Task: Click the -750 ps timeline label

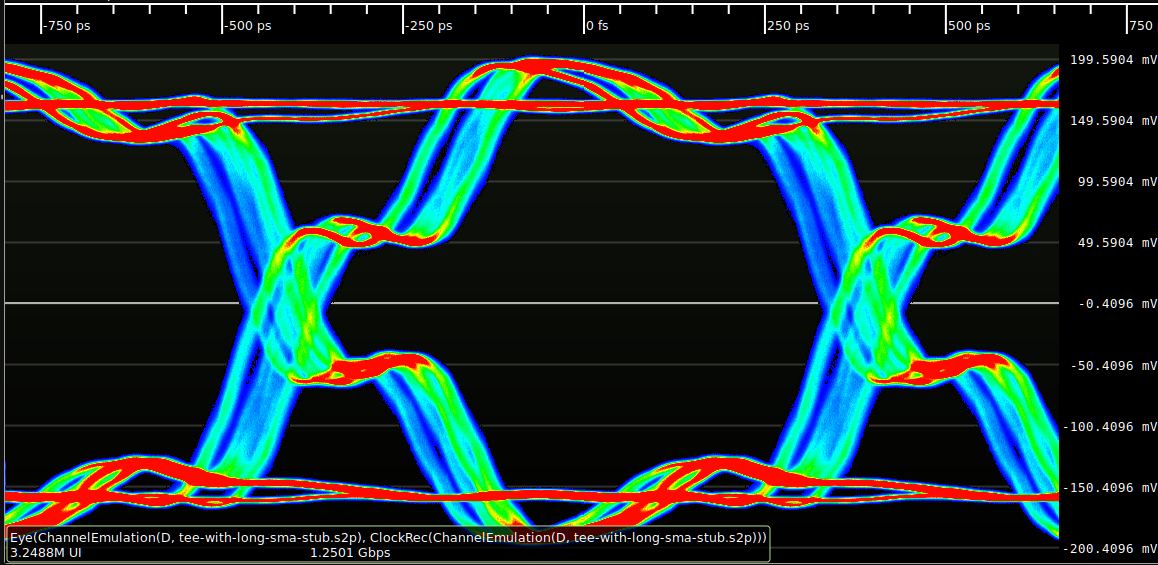Action: click(x=67, y=26)
